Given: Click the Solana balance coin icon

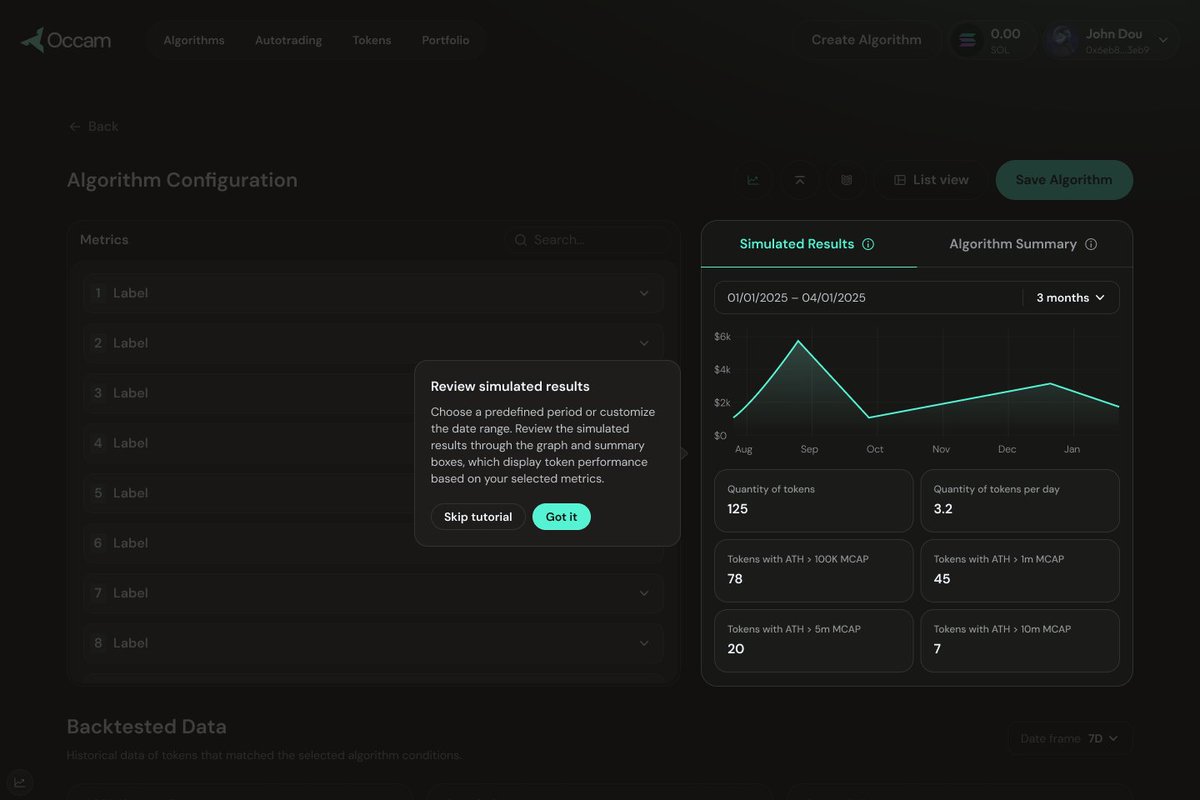Looking at the screenshot, I should coord(967,40).
